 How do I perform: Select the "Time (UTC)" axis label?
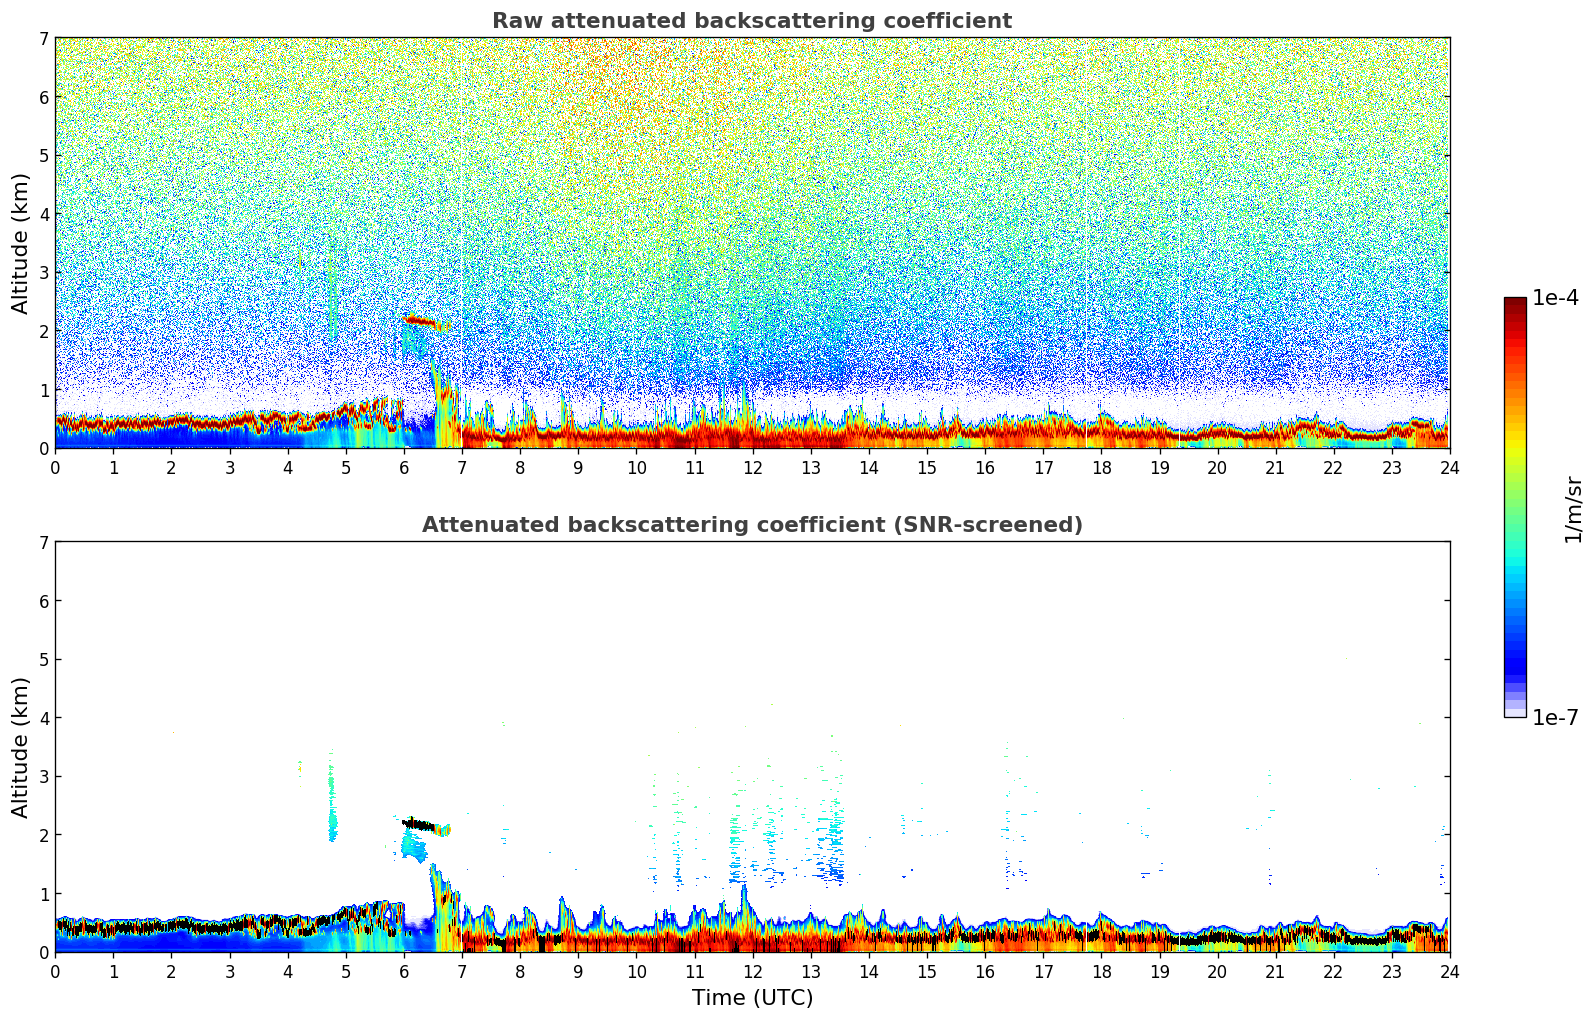[752, 998]
